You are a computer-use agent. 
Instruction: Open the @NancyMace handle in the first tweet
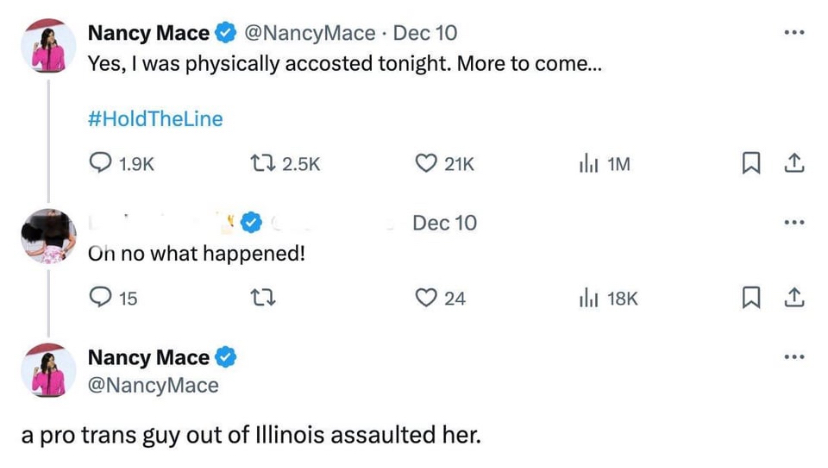click(x=310, y=33)
